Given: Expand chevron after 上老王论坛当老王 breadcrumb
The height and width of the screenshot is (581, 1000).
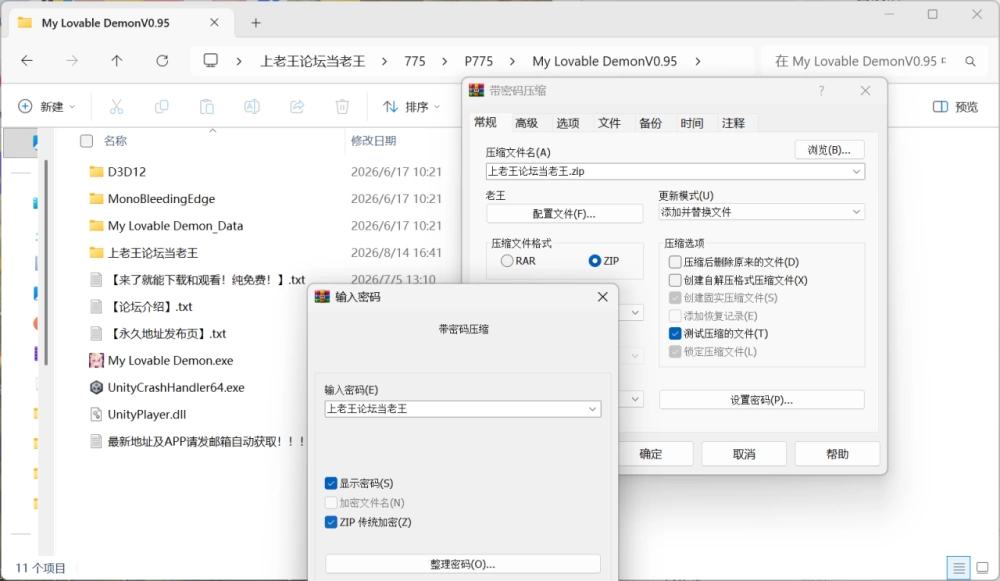Looking at the screenshot, I should coord(384,61).
